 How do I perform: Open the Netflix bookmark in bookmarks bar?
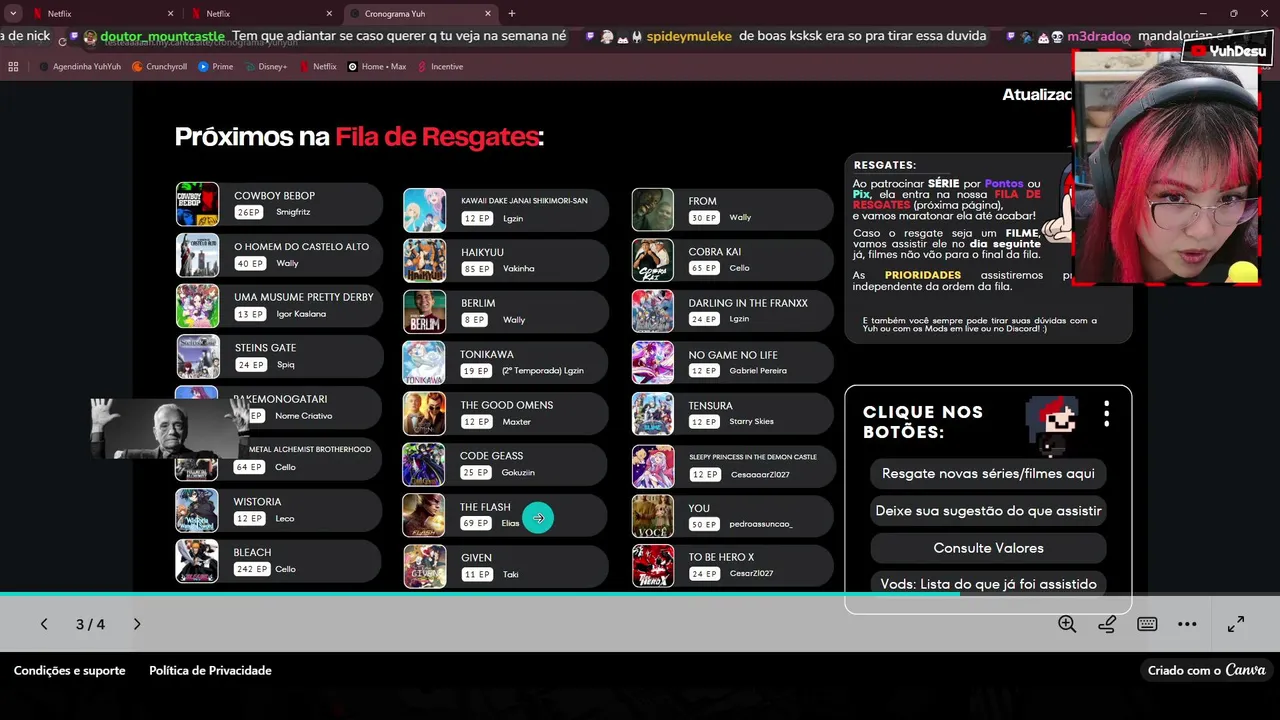318,67
